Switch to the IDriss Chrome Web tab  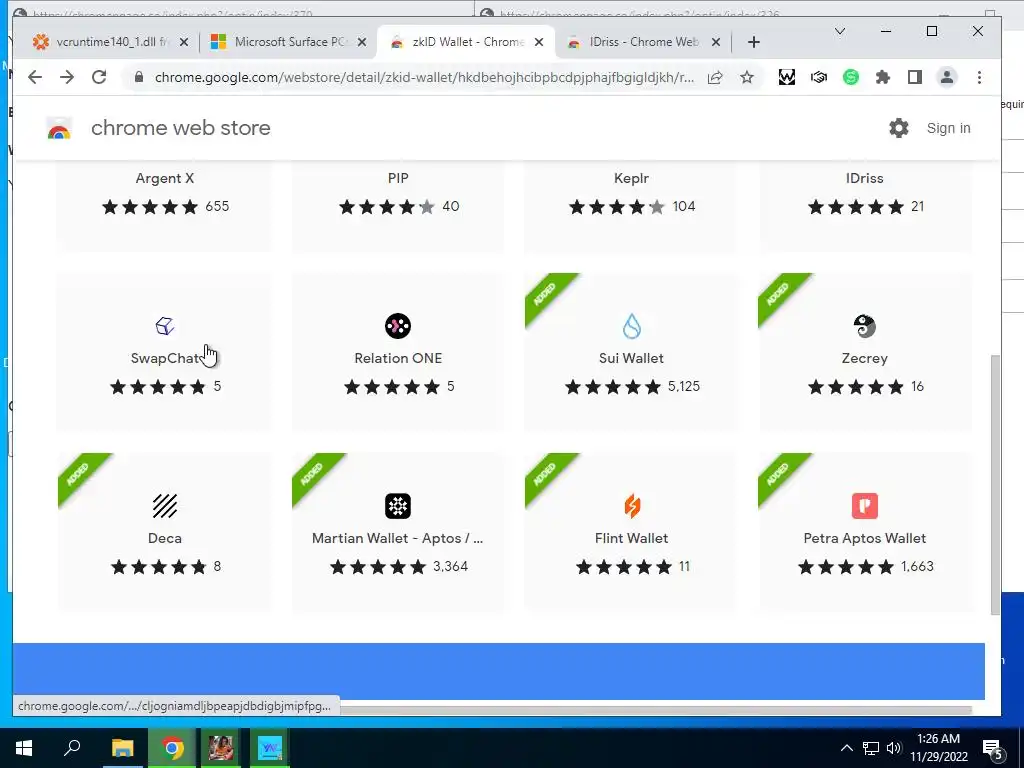[643, 42]
